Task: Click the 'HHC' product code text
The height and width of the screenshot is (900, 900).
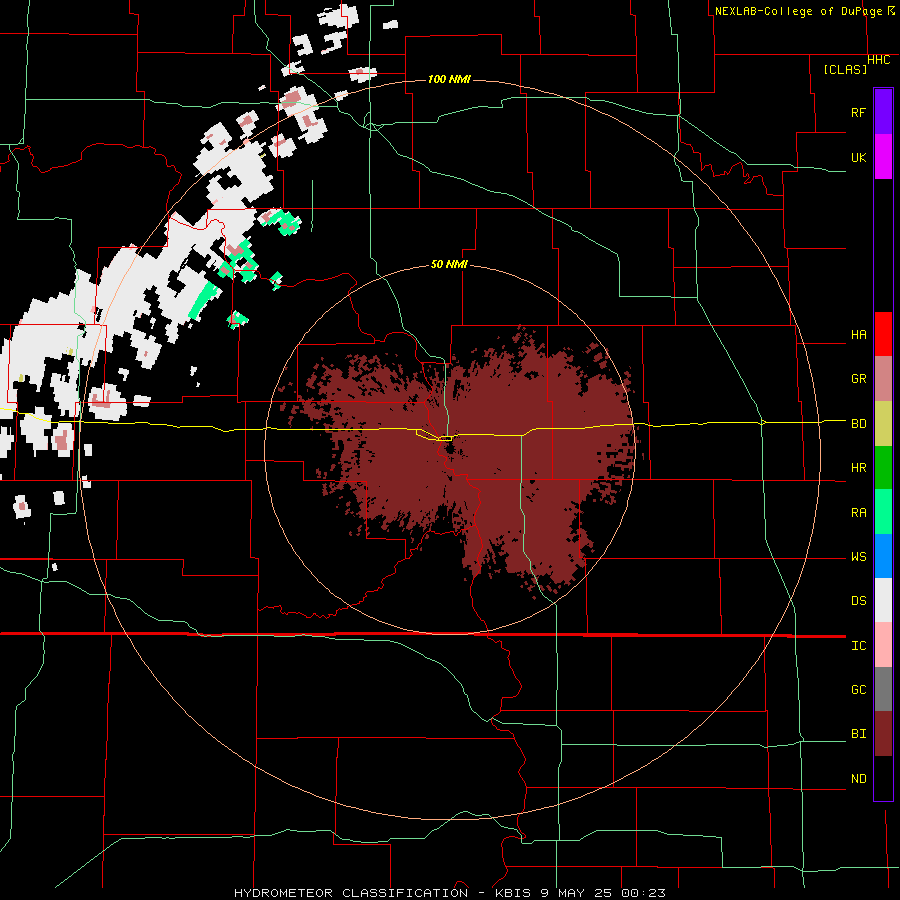Action: coord(879,60)
